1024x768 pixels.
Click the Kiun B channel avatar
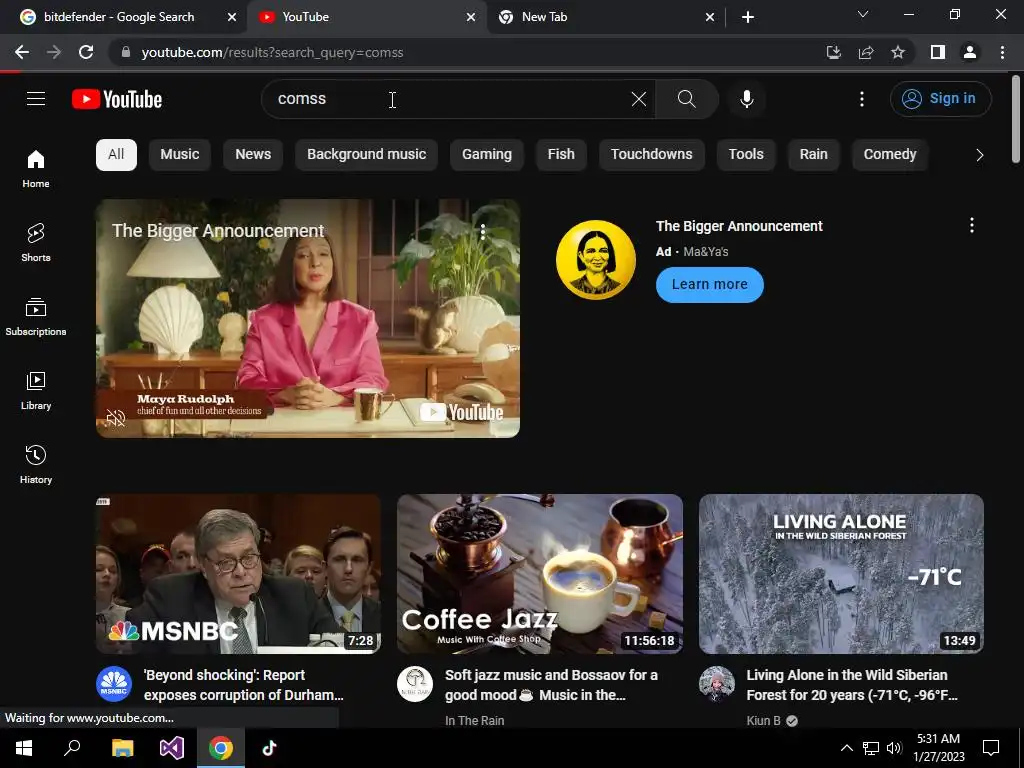716,684
